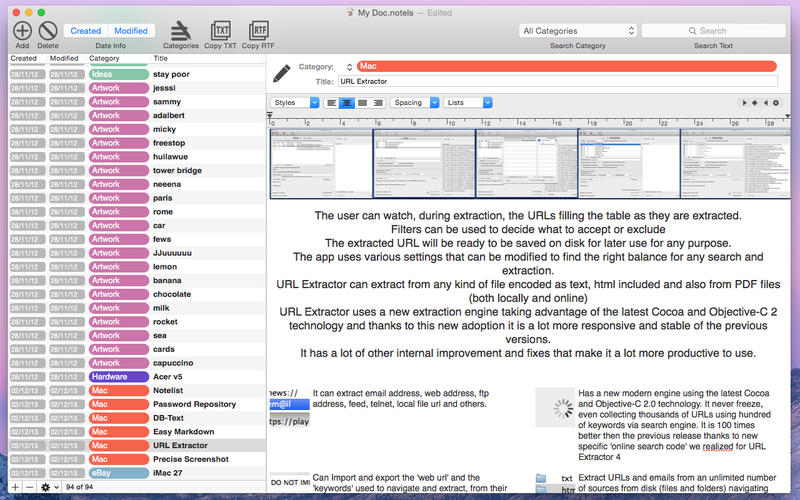Select left text alignment
Viewport: 800px width, 500px height.
(x=332, y=103)
